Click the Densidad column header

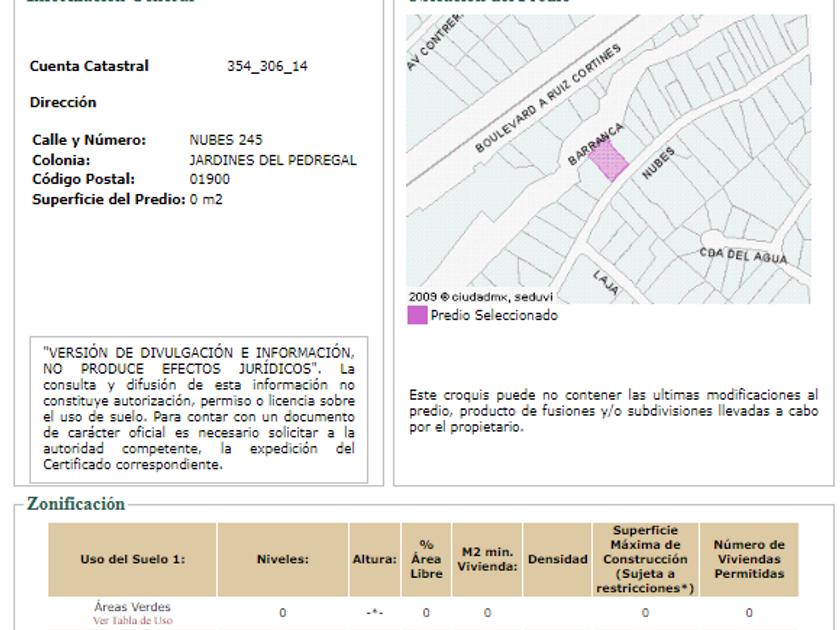tap(558, 559)
